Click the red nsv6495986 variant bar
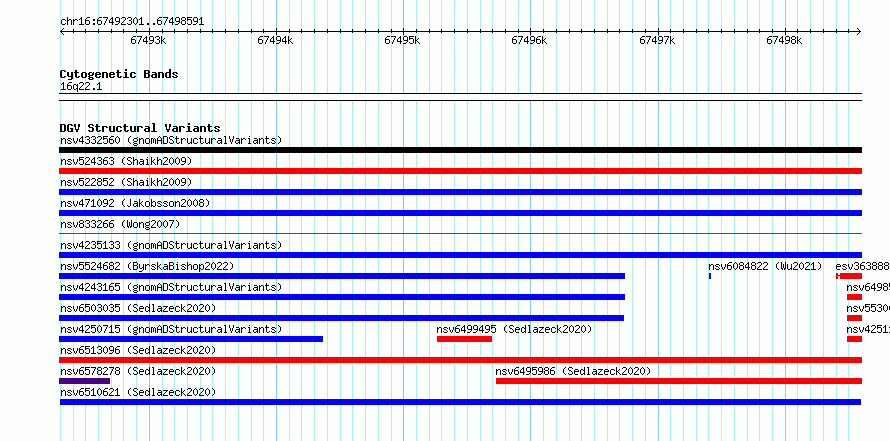Screen dimensions: 890x441 coord(679,381)
